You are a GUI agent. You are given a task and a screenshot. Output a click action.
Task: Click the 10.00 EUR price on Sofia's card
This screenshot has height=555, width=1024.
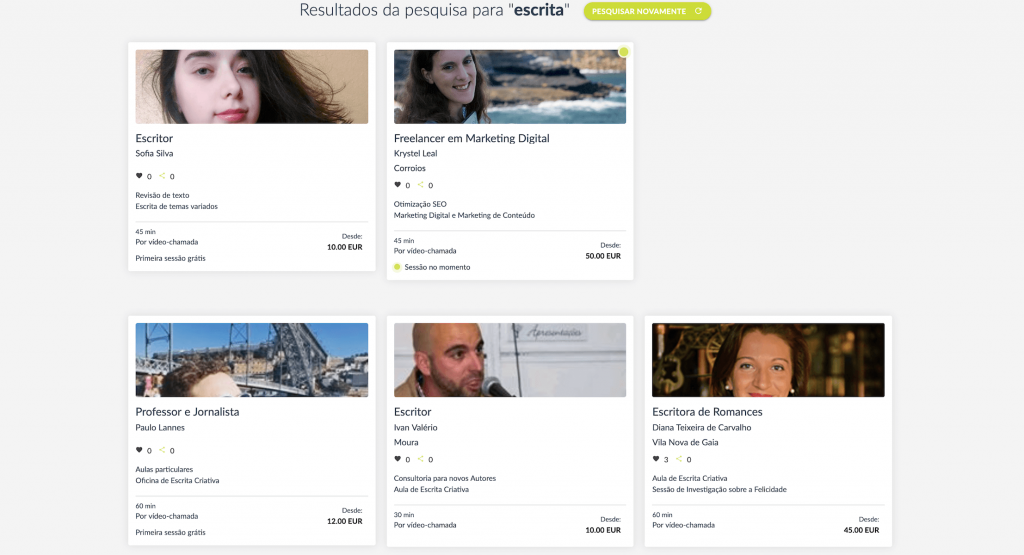[x=345, y=247]
